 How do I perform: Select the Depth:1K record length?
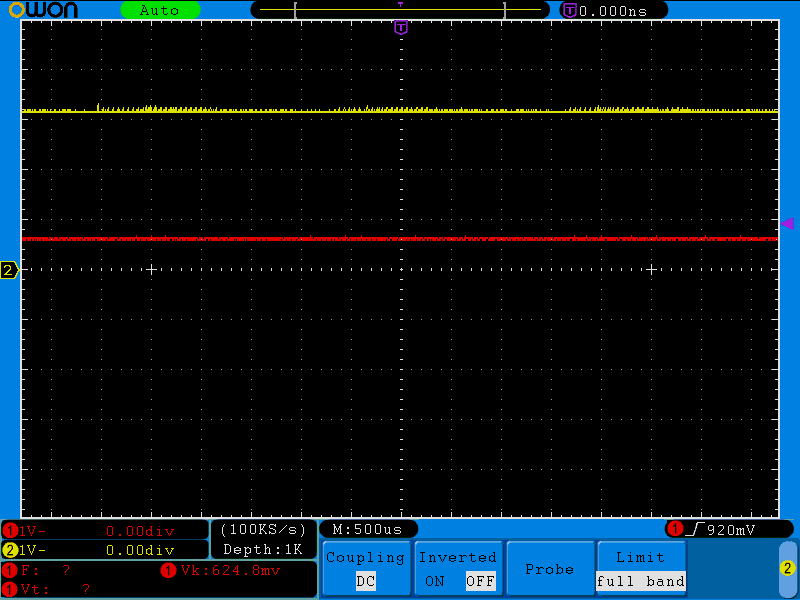tap(263, 549)
